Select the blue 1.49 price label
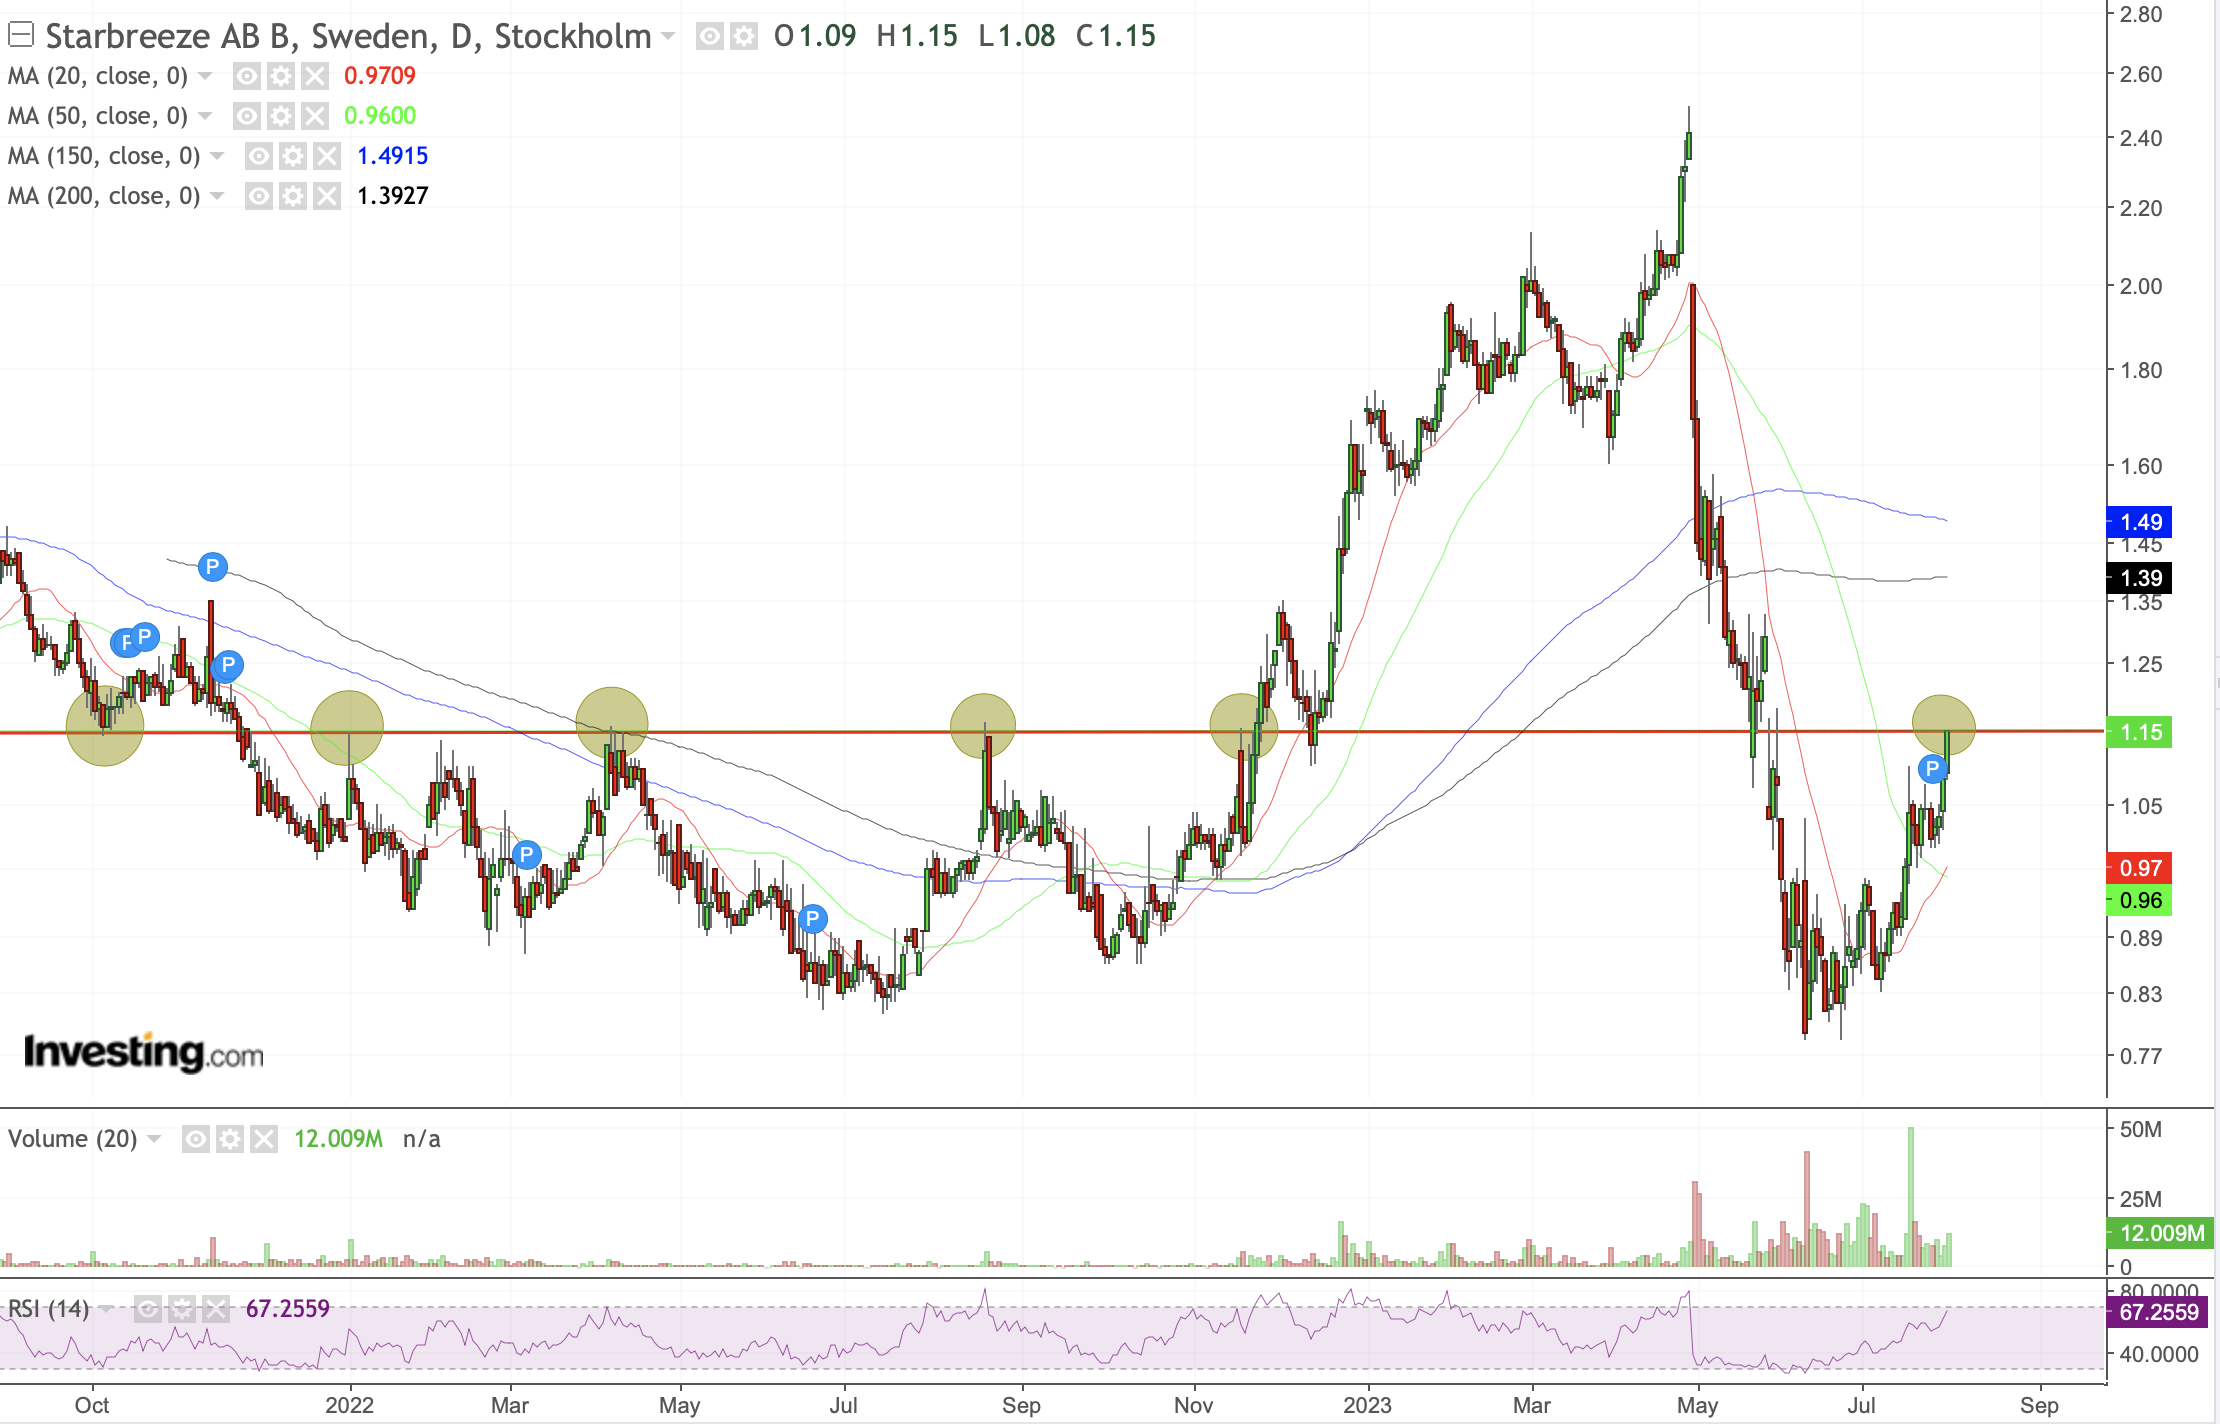The height and width of the screenshot is (1424, 2220). (x=2139, y=522)
